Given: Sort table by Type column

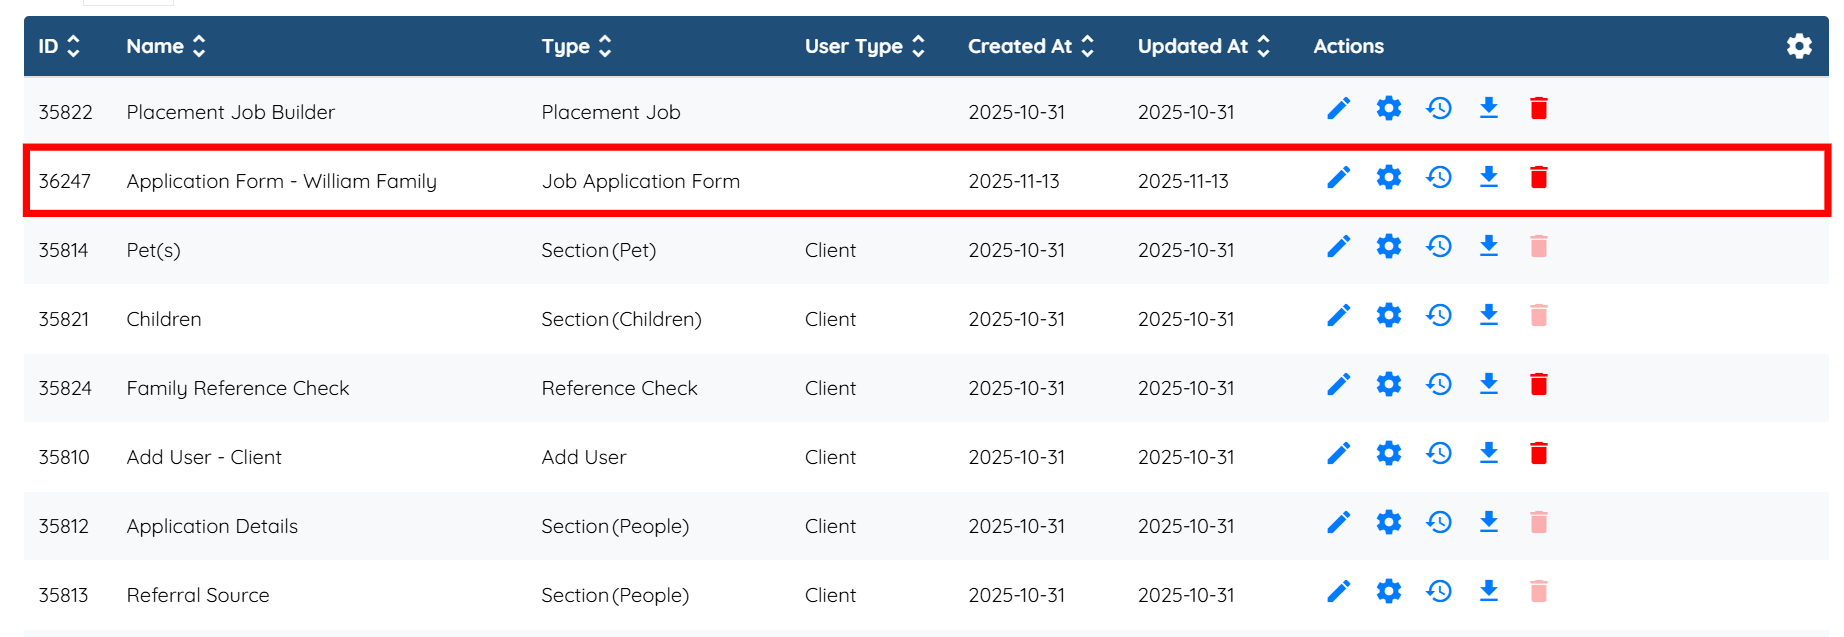Looking at the screenshot, I should click(x=604, y=46).
